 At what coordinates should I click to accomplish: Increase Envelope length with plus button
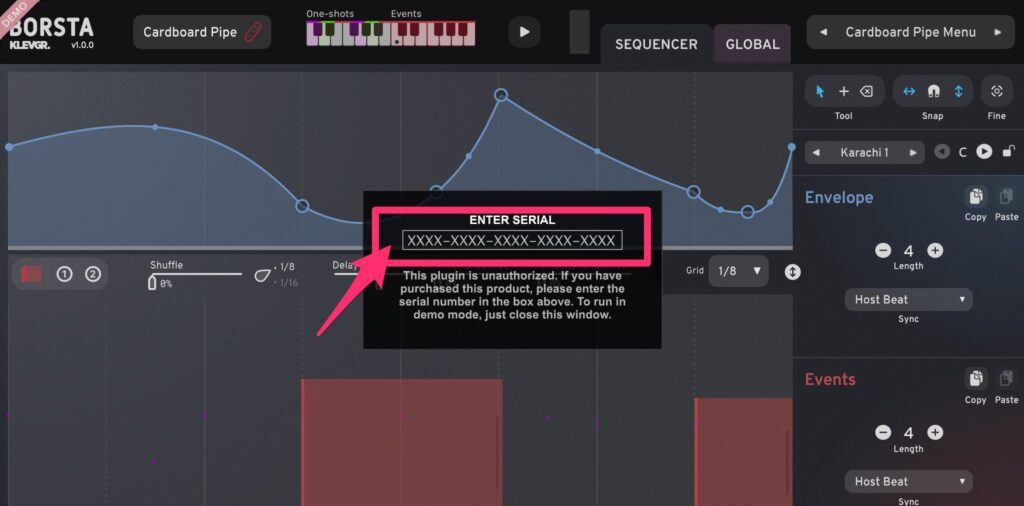coord(934,251)
